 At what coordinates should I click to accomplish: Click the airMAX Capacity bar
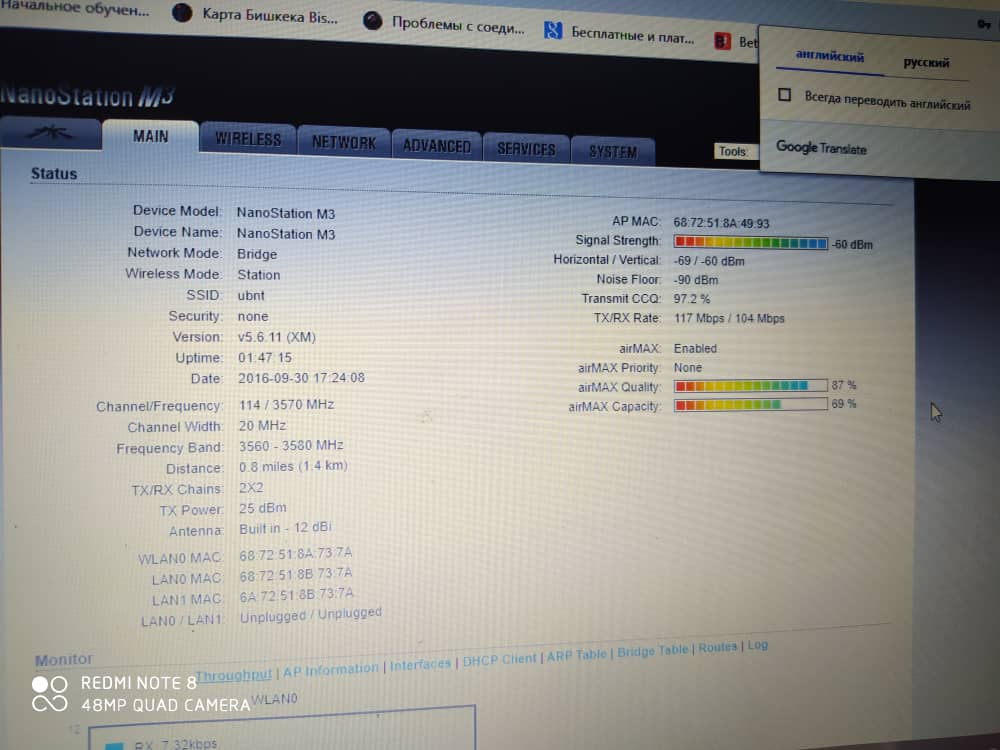tap(751, 405)
